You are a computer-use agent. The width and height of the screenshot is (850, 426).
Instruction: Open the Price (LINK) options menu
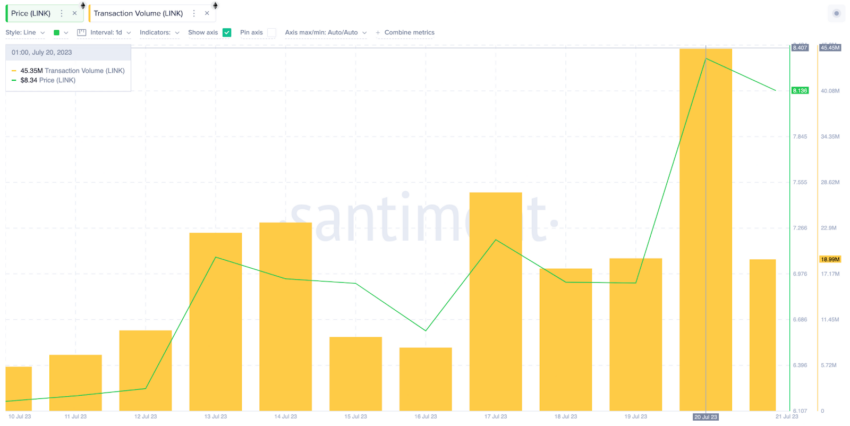point(61,13)
